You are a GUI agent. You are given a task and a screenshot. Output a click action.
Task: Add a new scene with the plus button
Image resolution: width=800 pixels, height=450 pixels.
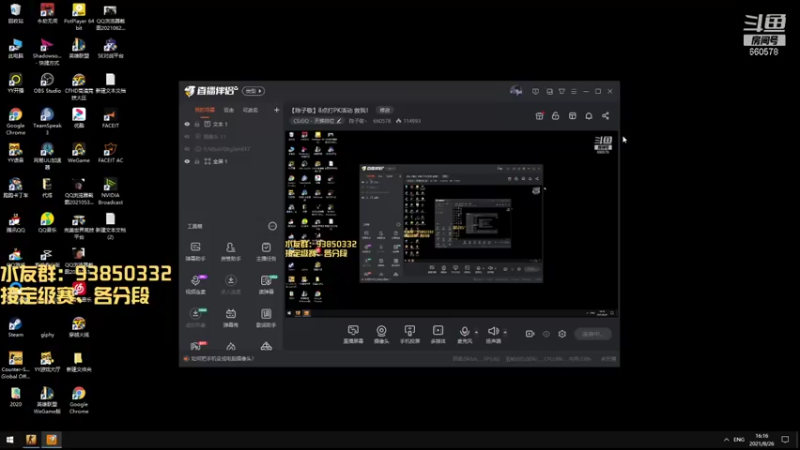[x=276, y=110]
